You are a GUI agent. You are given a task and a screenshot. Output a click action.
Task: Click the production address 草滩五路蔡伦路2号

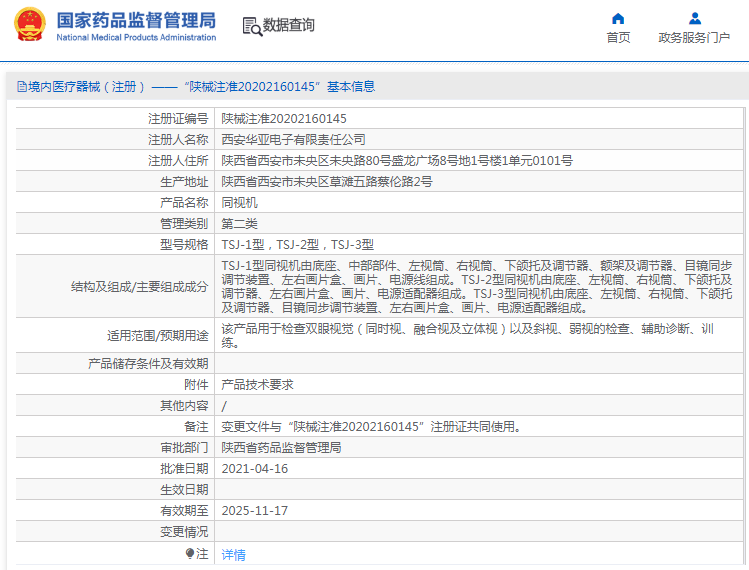327,182
